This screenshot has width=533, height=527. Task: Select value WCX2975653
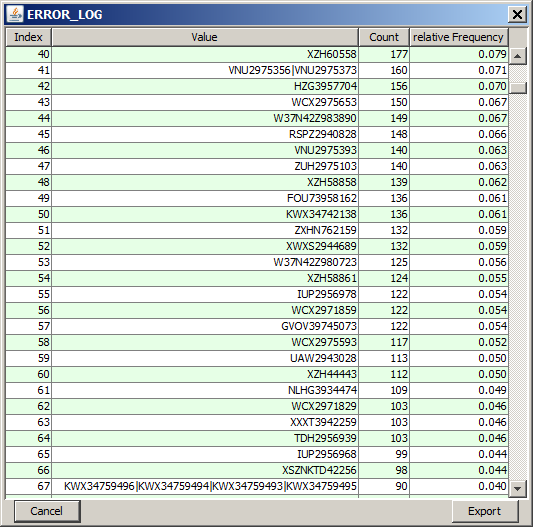coord(205,102)
